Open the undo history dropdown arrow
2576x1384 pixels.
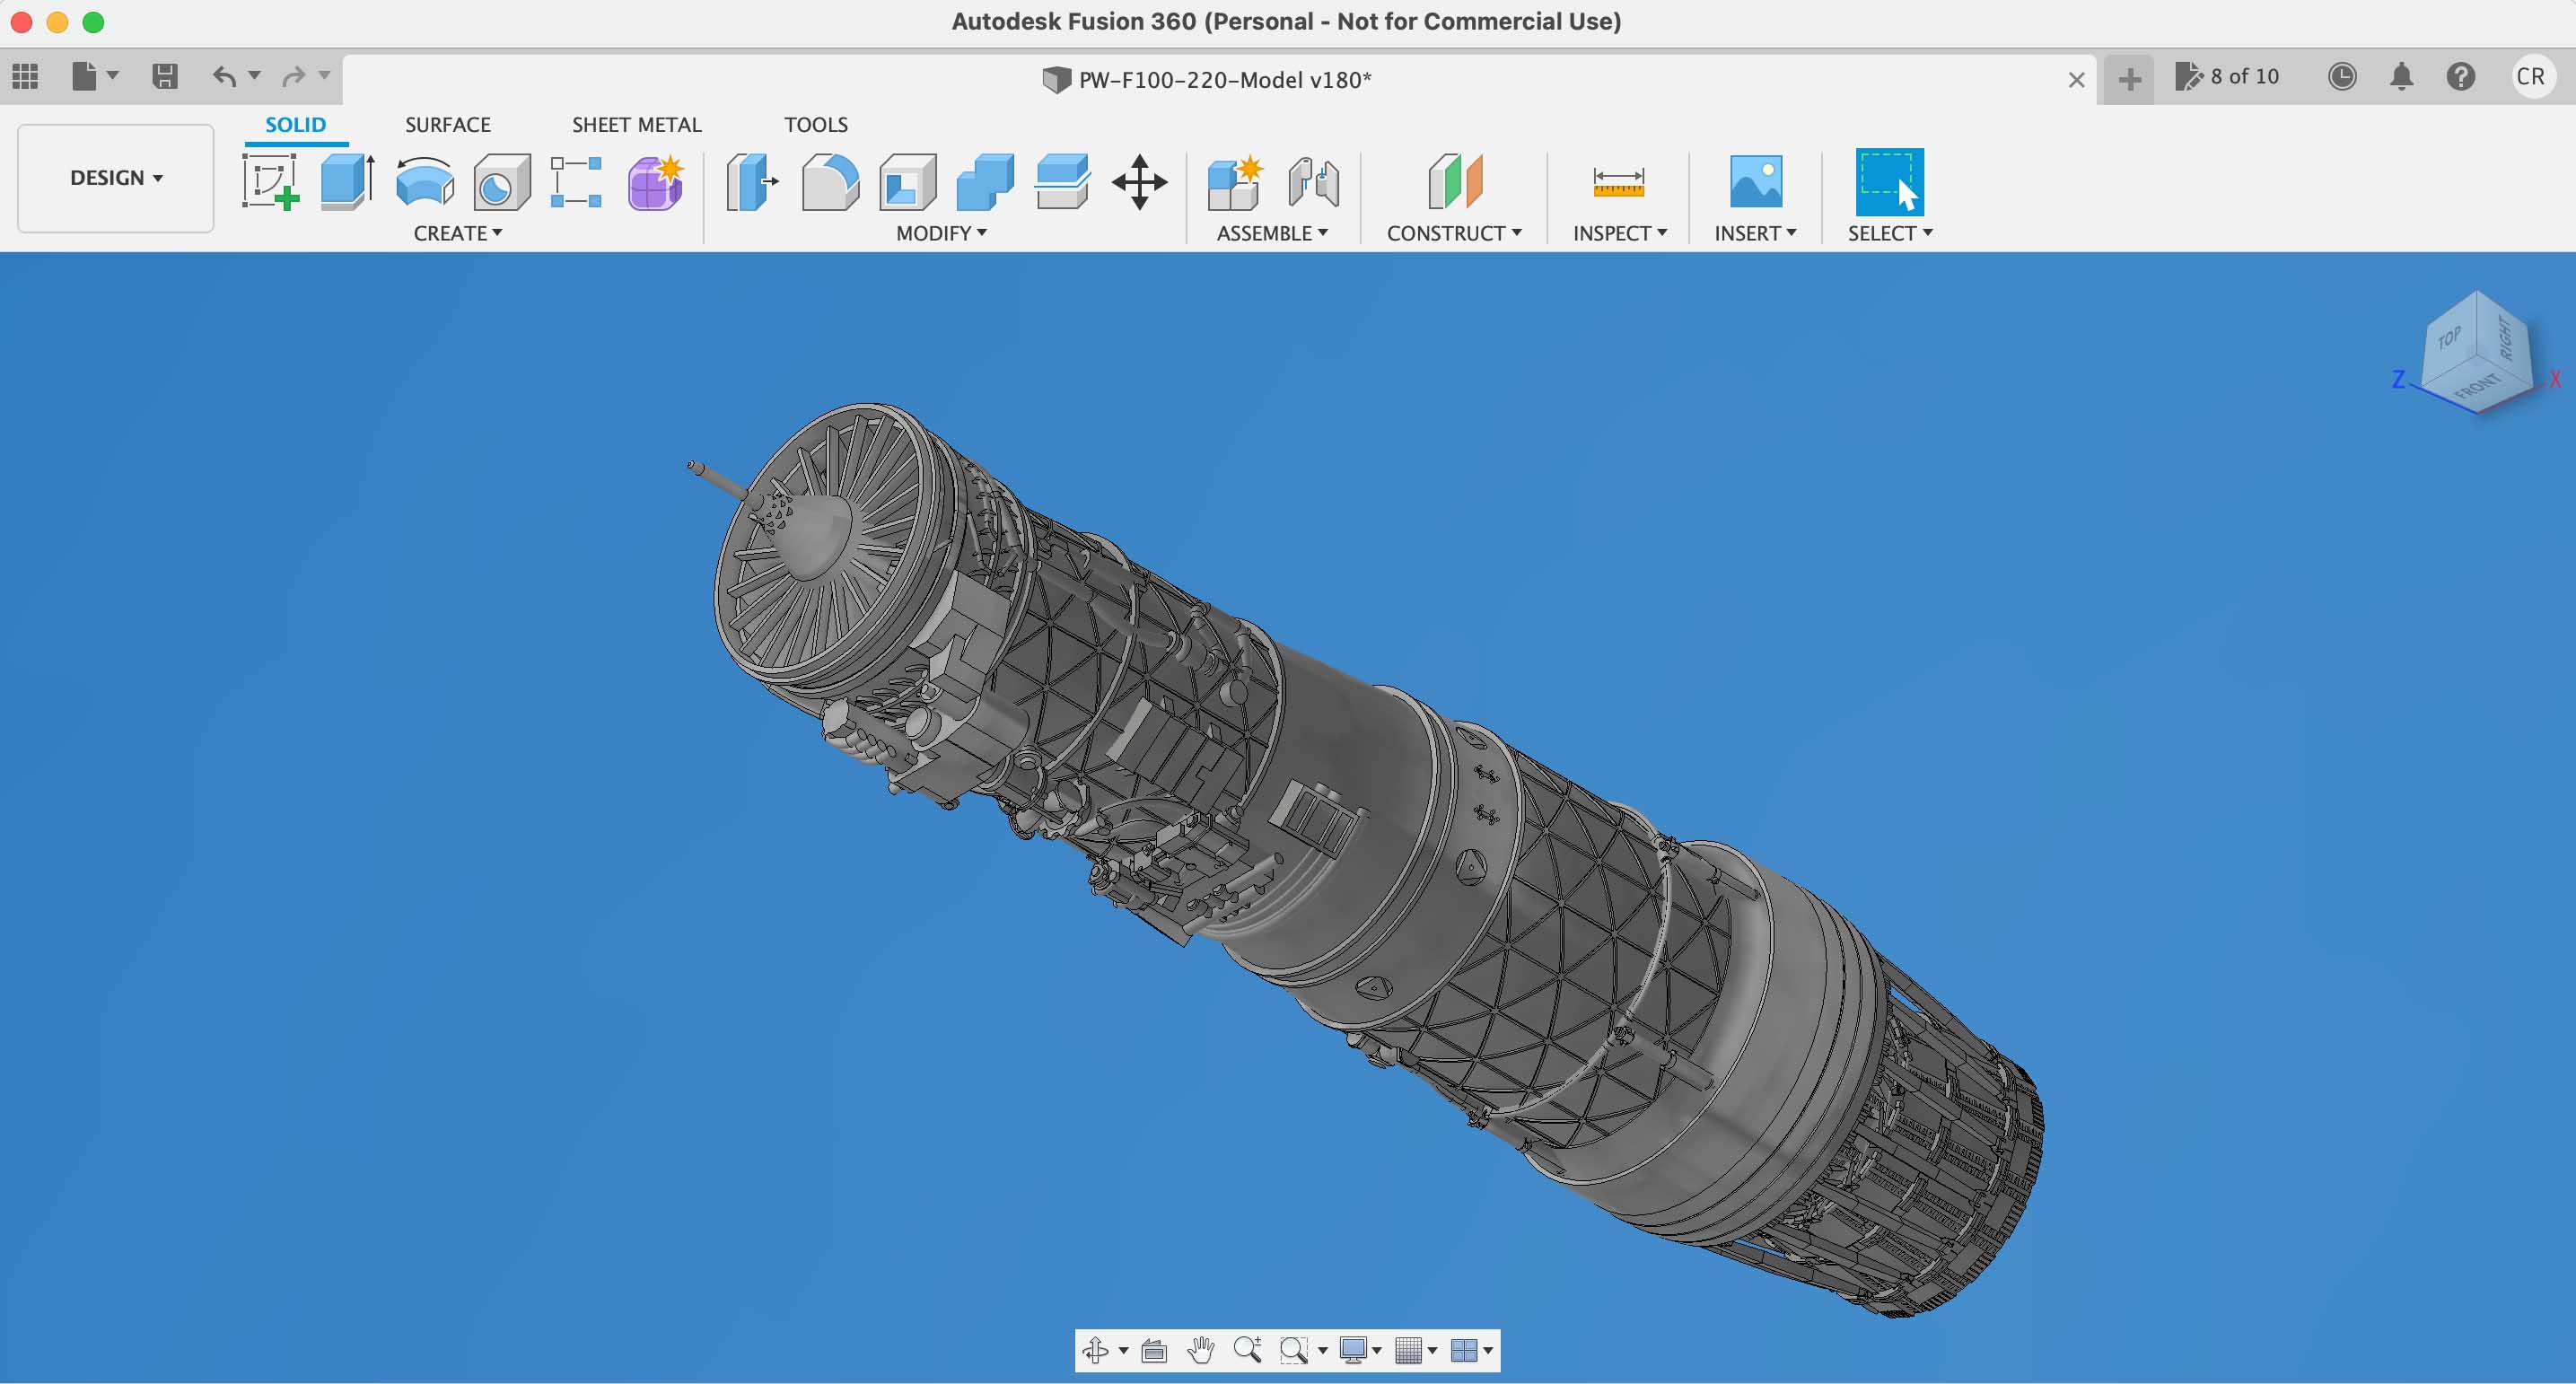coord(254,75)
